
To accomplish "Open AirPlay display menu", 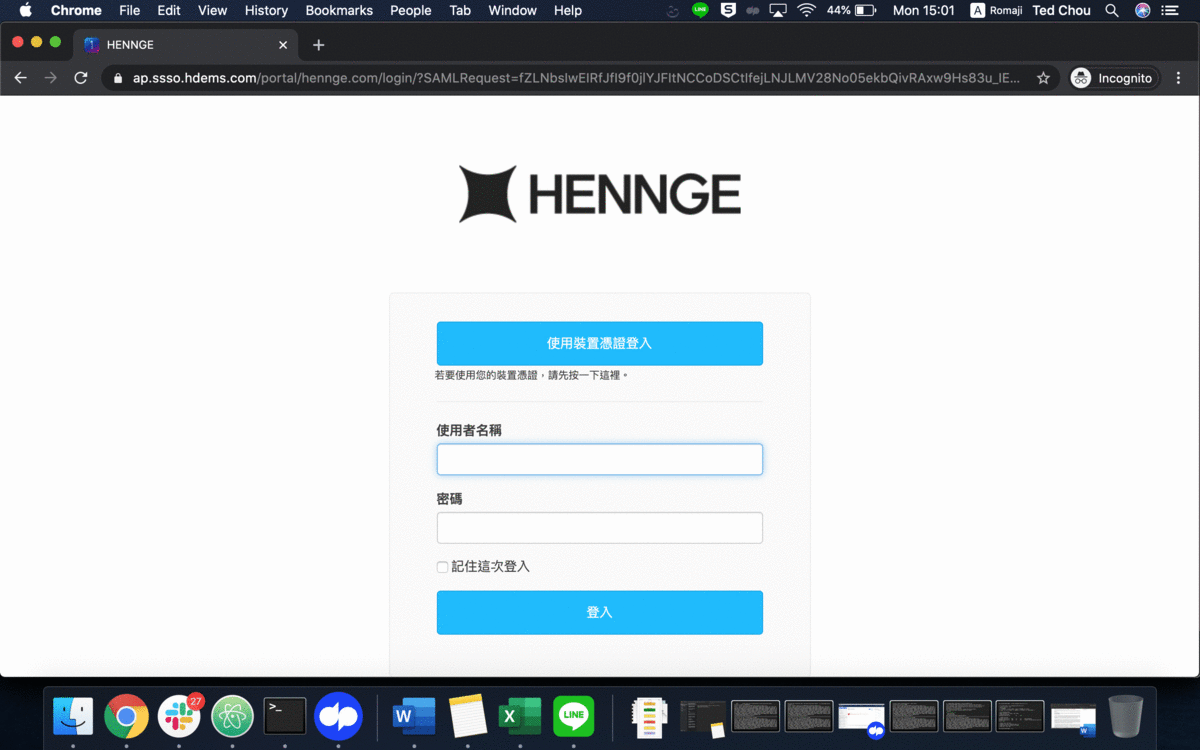I will 778,10.
